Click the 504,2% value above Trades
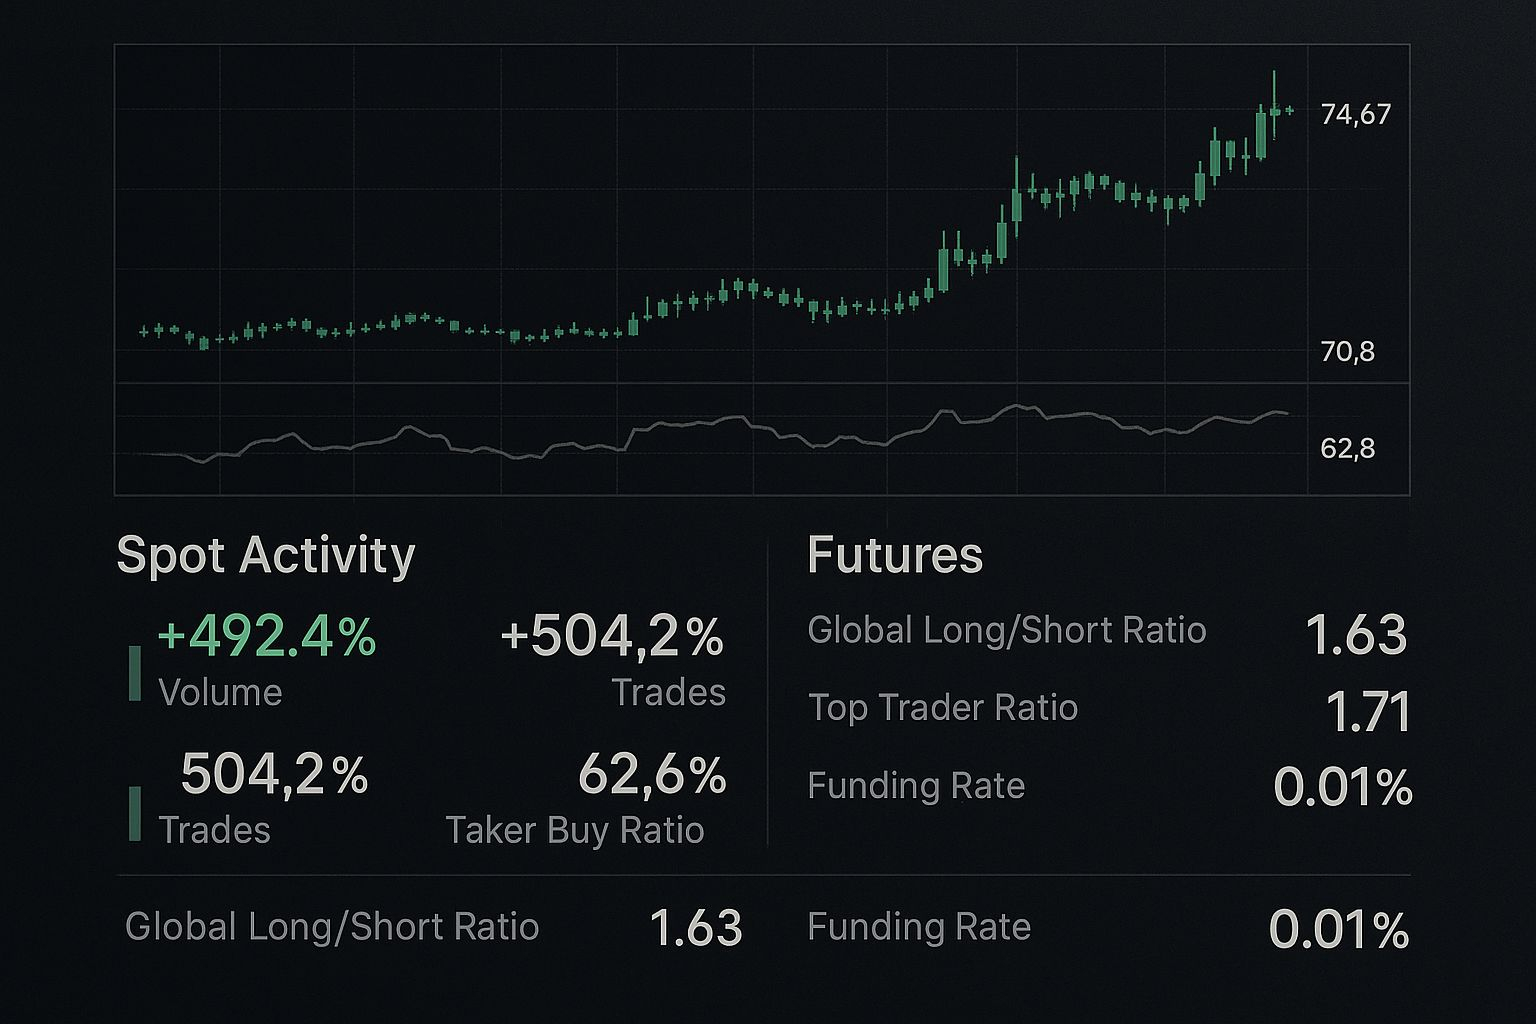Screen dimensions: 1536x1024 point(274,775)
